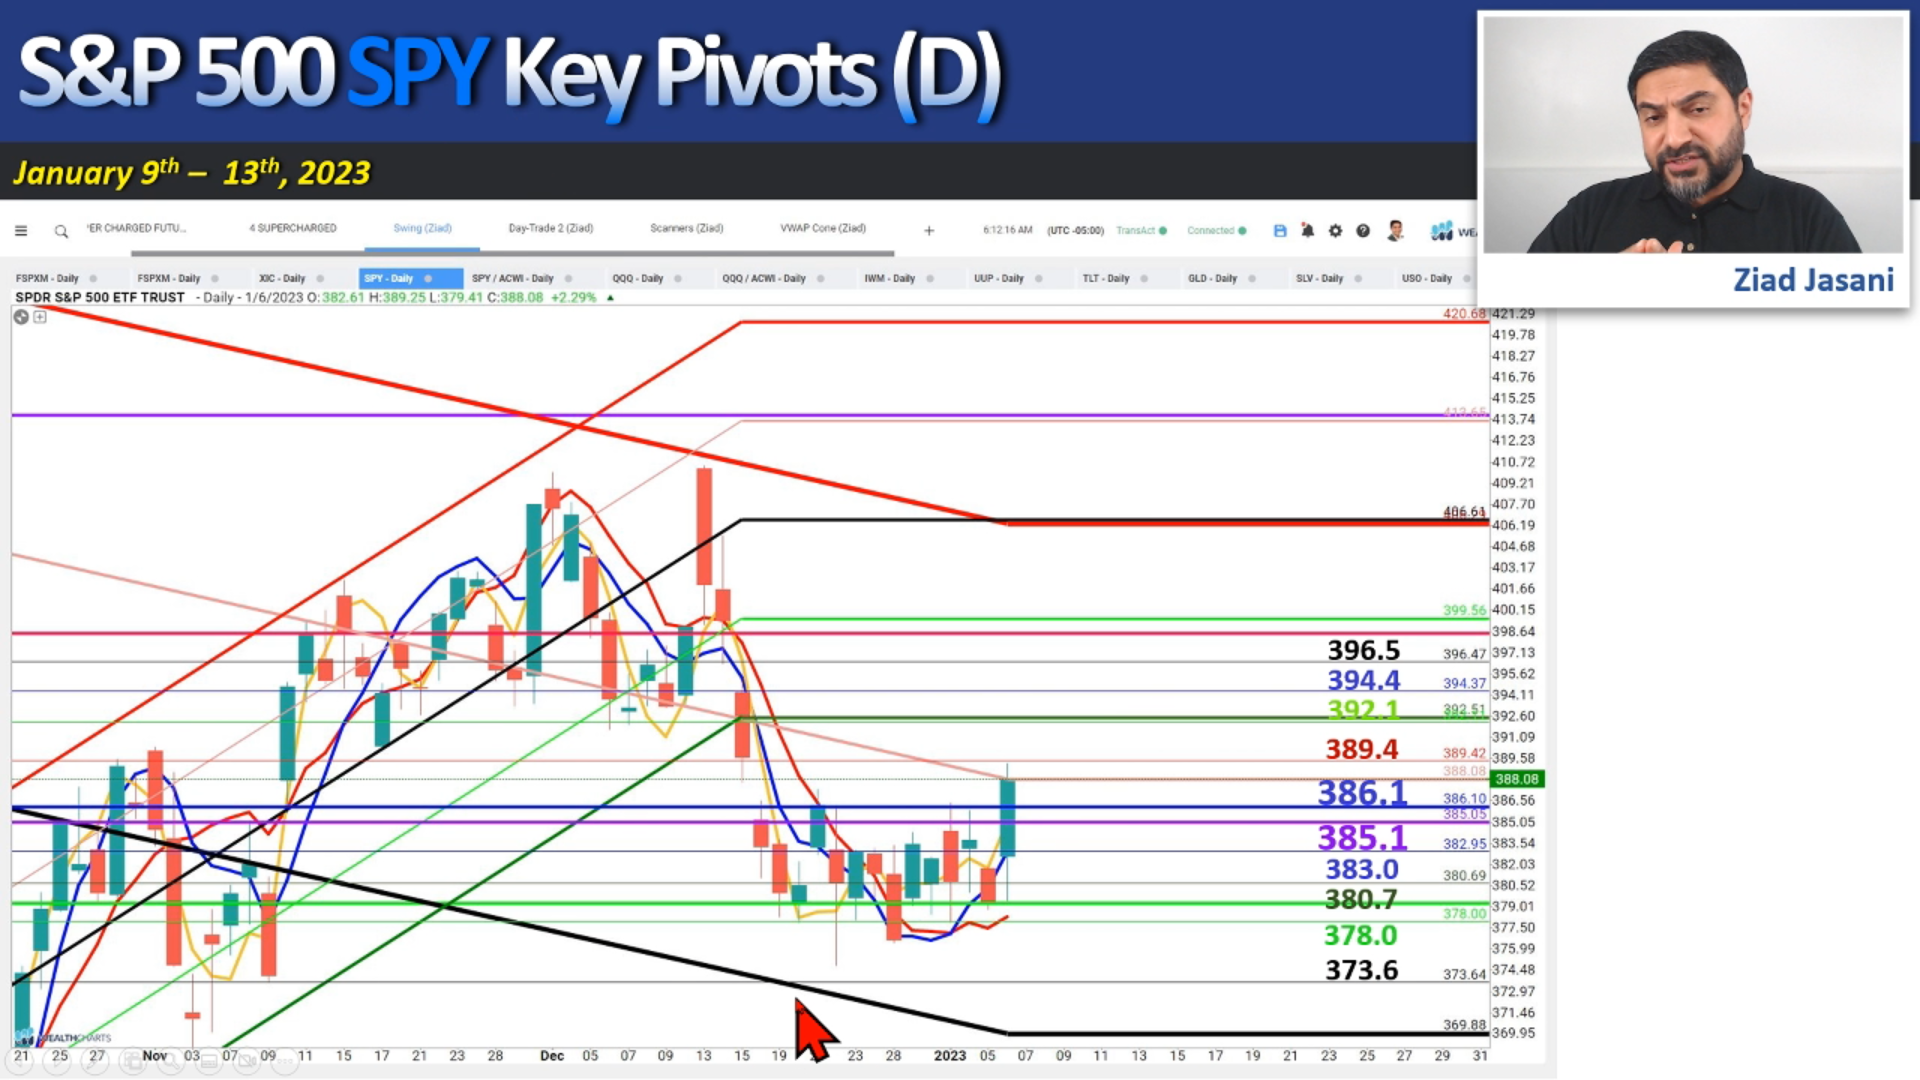The image size is (1920, 1080).
Task: Open the SUPER CHARGED FUTU... workspace tab
Action: pos(136,228)
